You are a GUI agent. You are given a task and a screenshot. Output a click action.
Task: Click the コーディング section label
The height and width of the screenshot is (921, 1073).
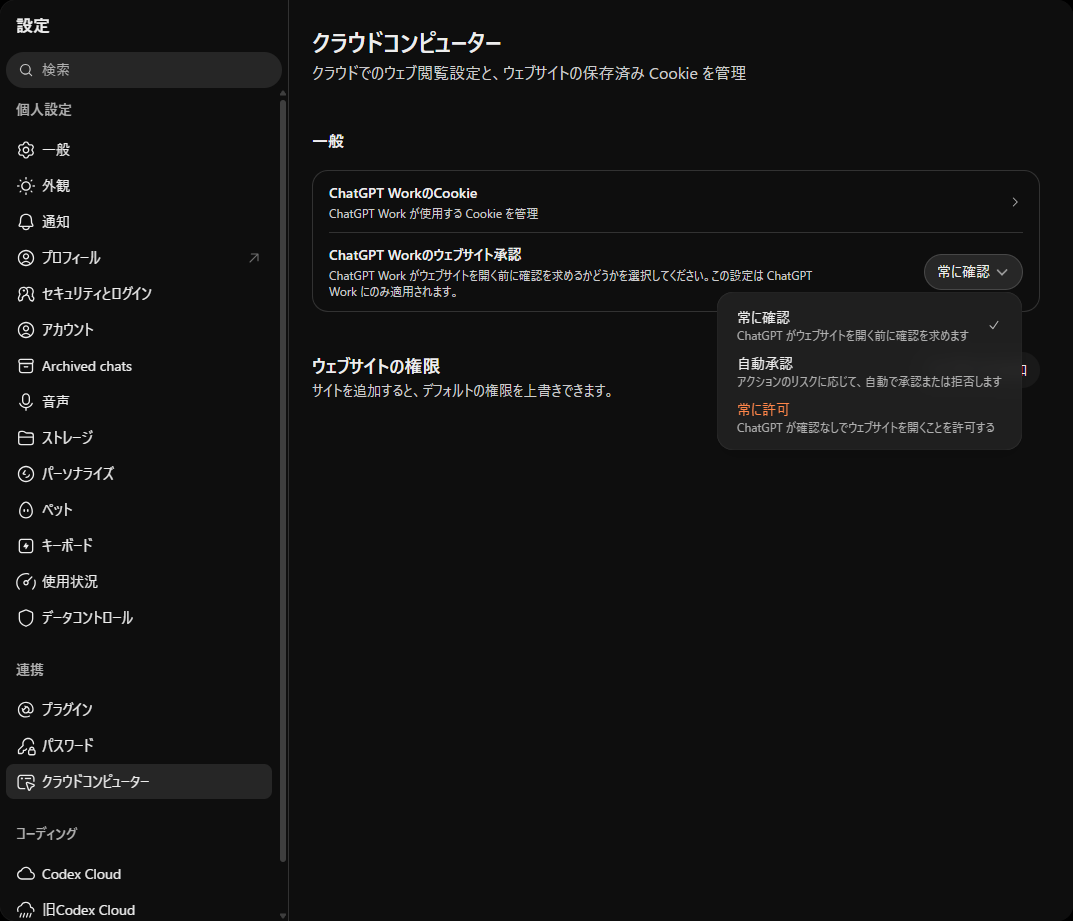pyautogui.click(x=47, y=833)
